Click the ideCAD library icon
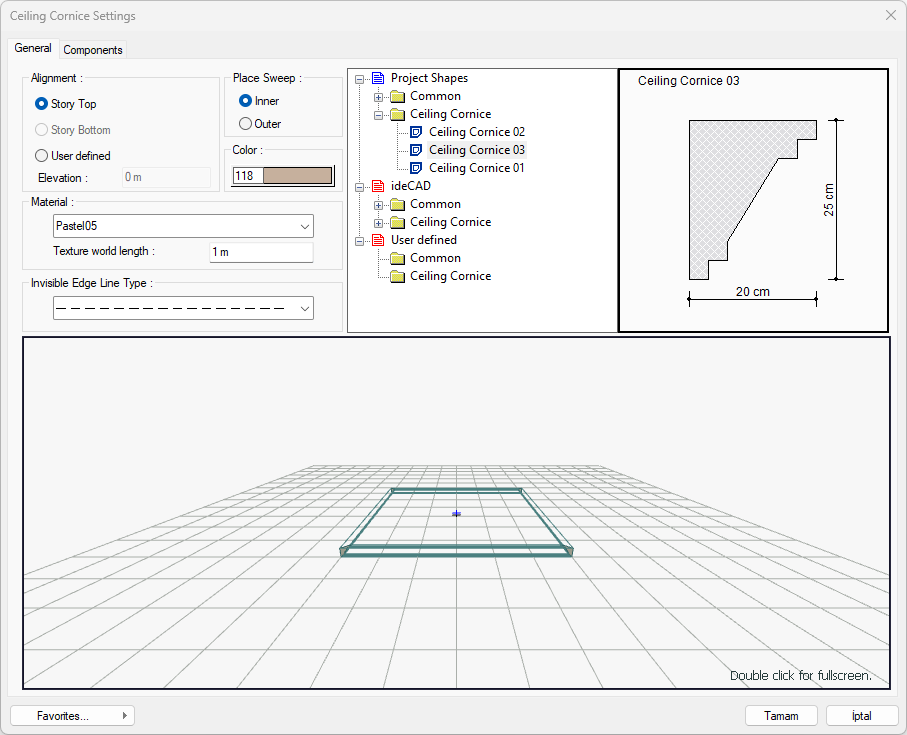 [x=377, y=186]
